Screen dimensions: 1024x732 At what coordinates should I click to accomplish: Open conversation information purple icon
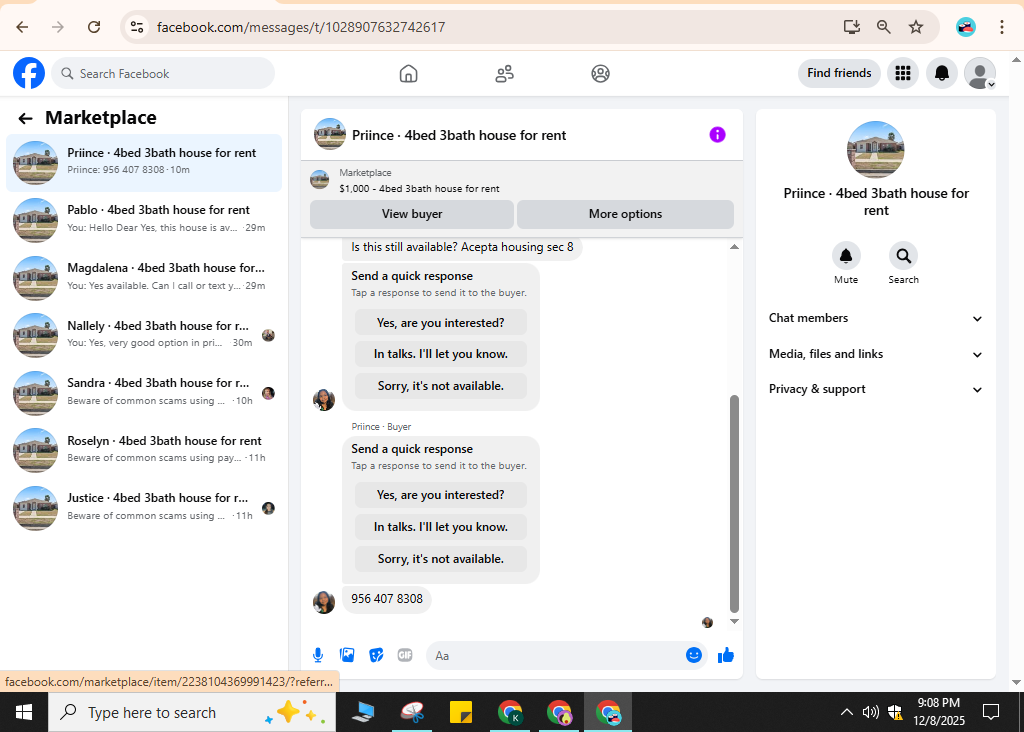[x=717, y=135]
